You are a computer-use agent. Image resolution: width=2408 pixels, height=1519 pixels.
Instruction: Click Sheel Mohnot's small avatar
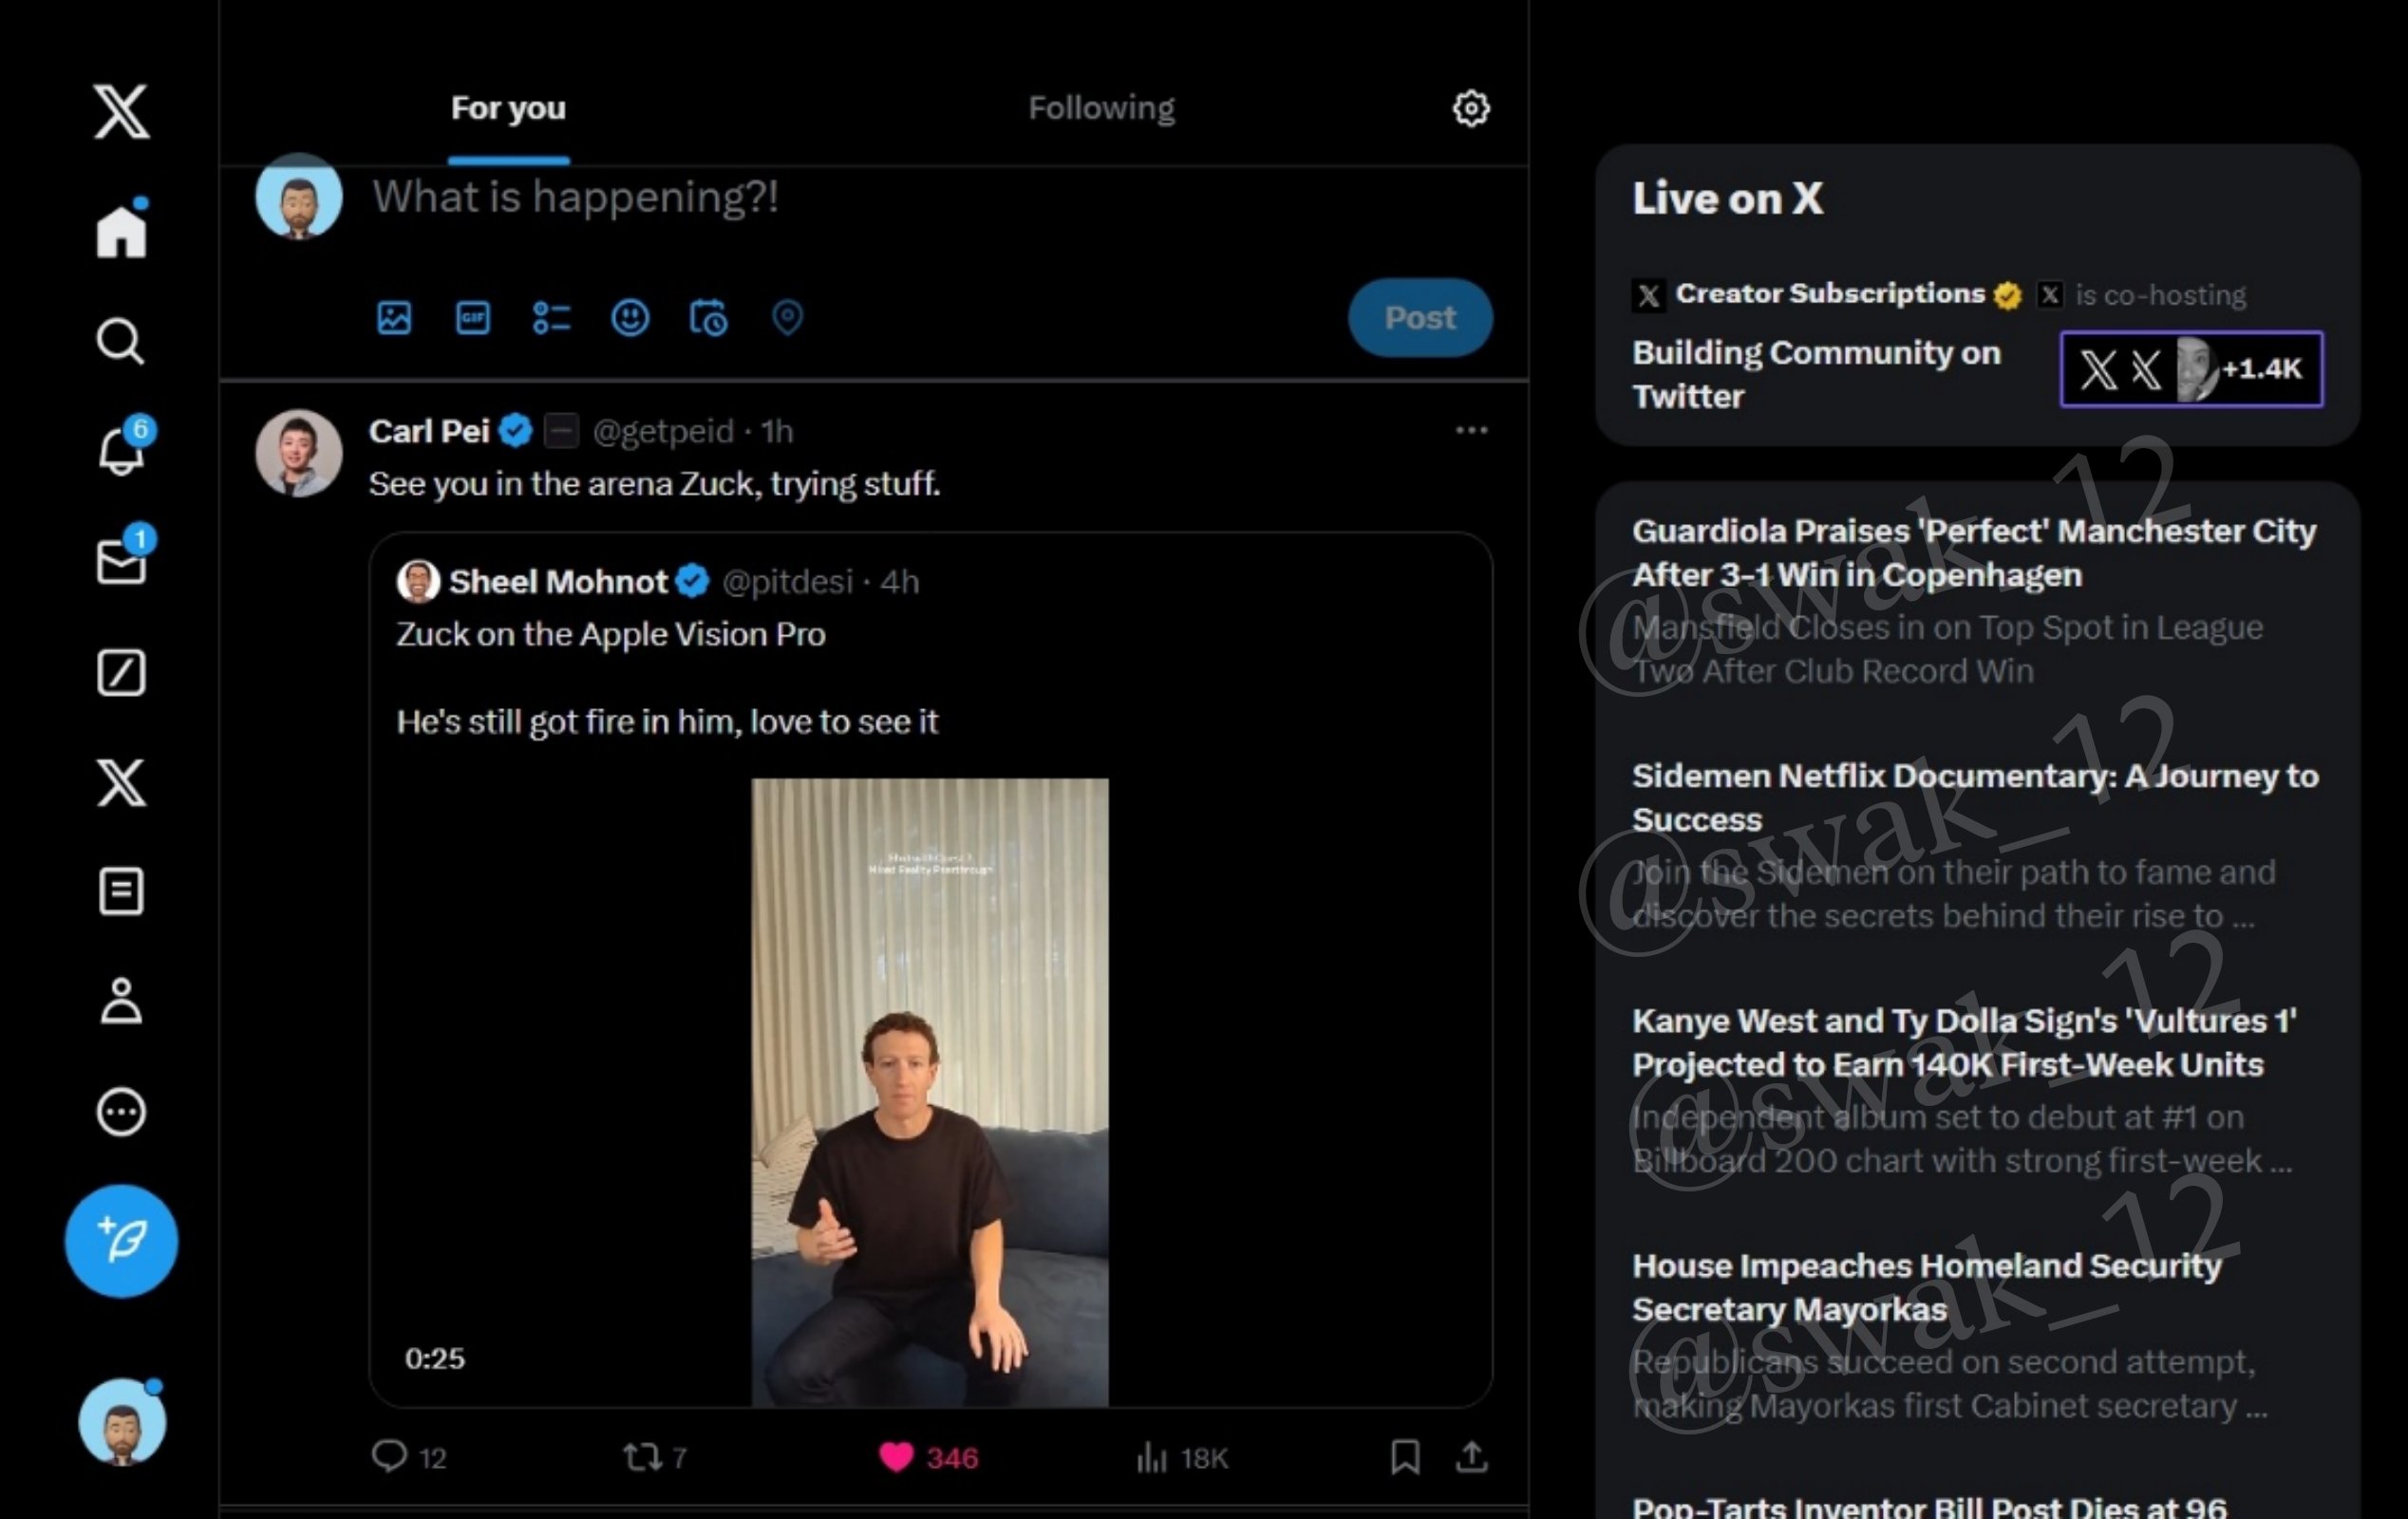click(418, 581)
